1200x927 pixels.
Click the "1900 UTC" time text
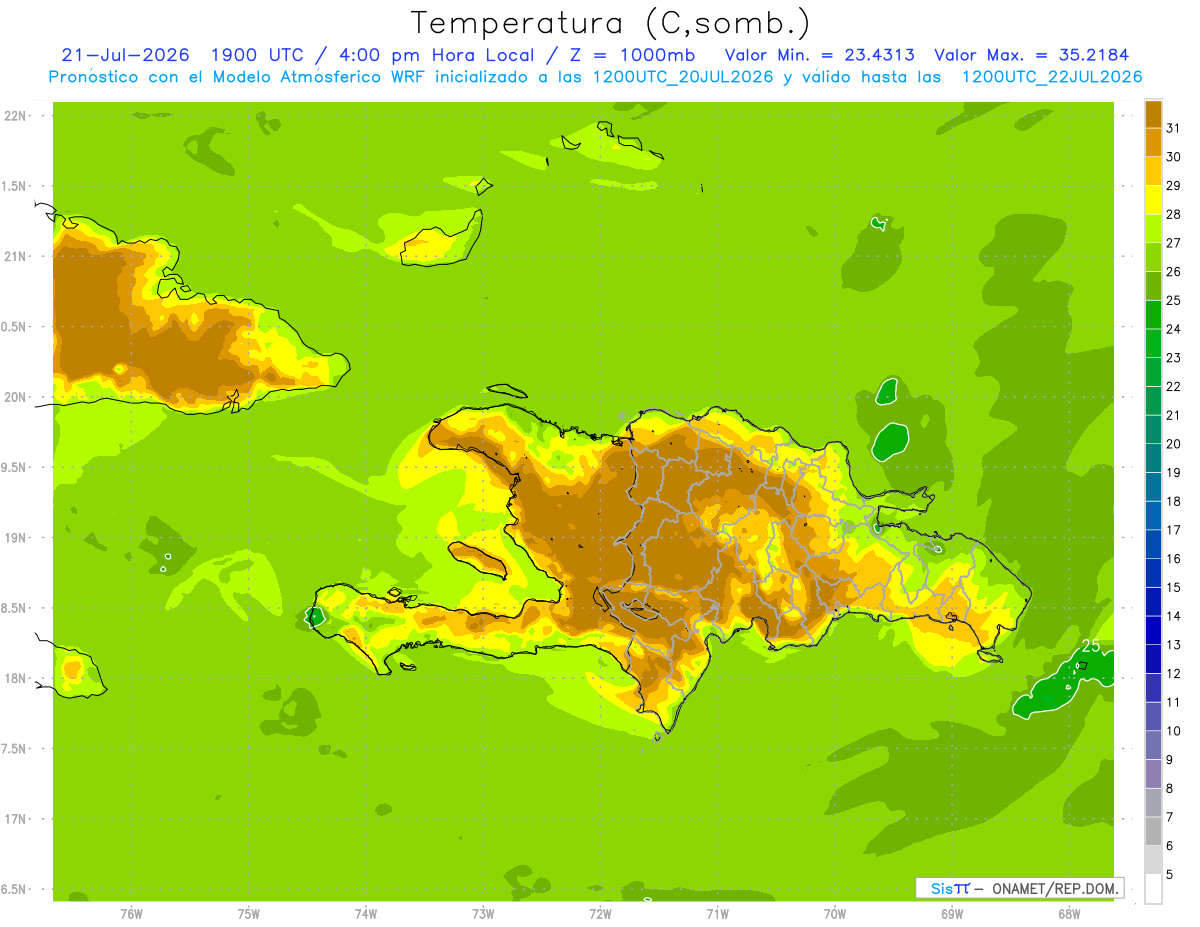[260, 55]
